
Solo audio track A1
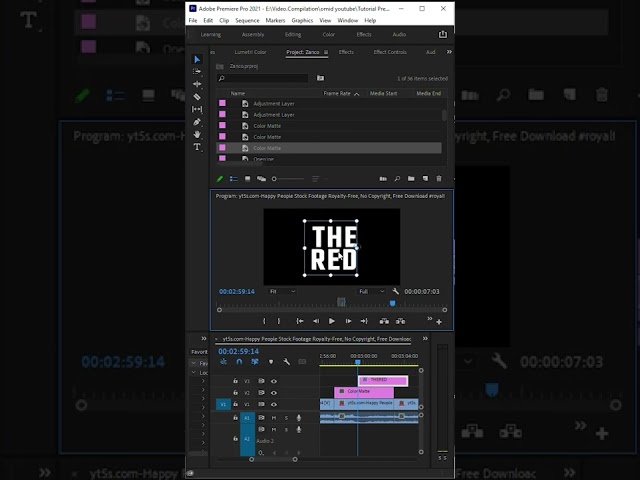click(x=286, y=418)
